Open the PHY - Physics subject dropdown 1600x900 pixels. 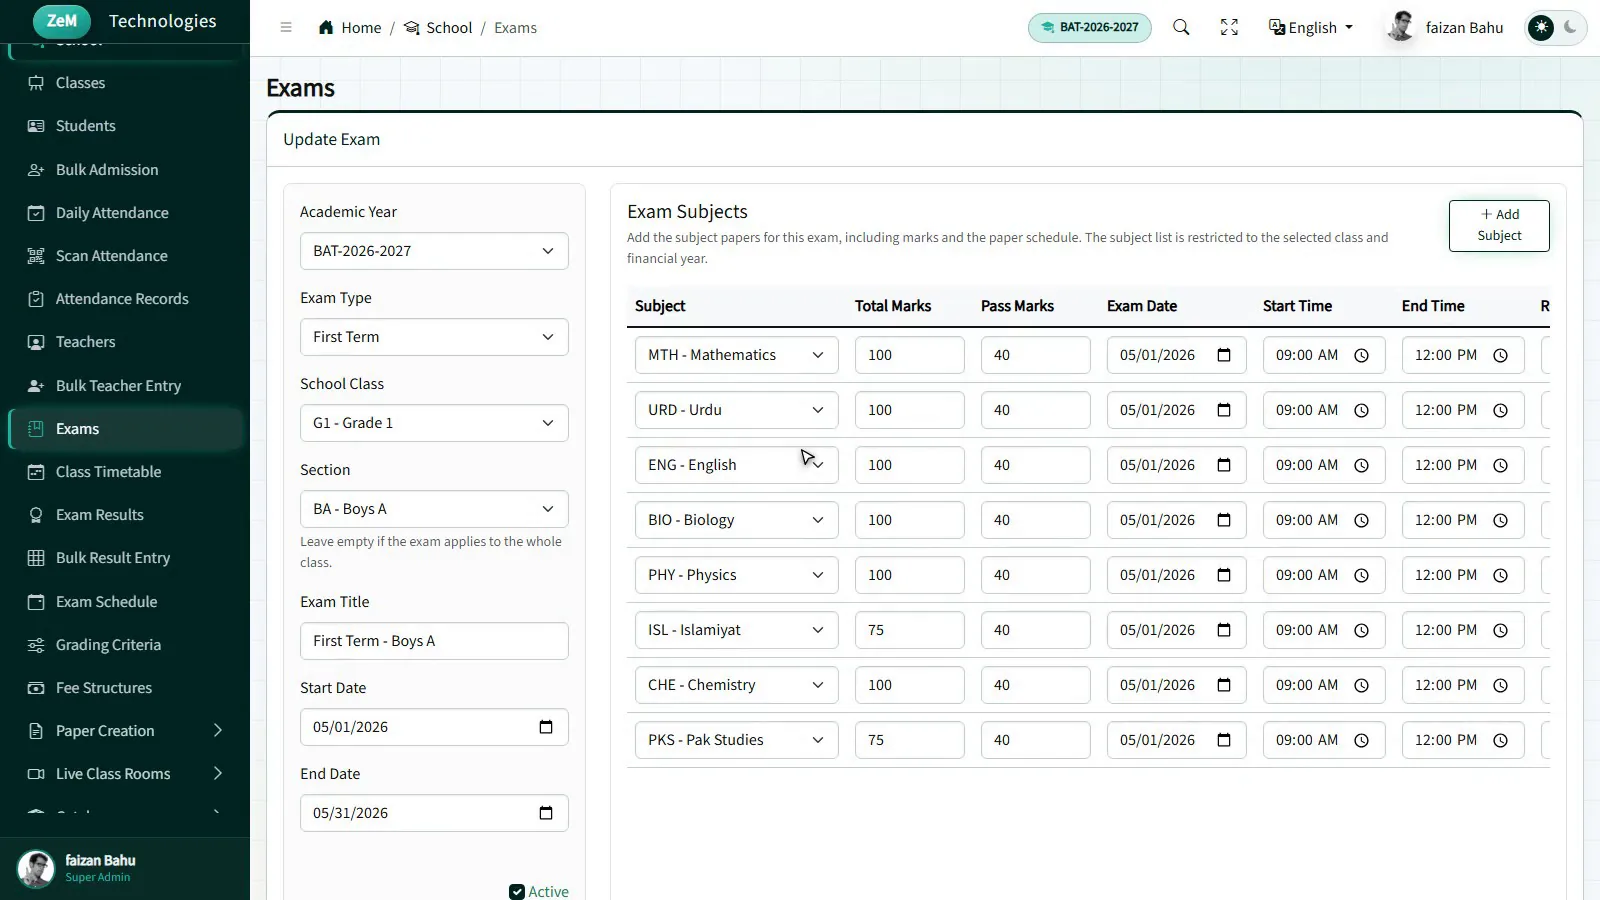tap(736, 575)
